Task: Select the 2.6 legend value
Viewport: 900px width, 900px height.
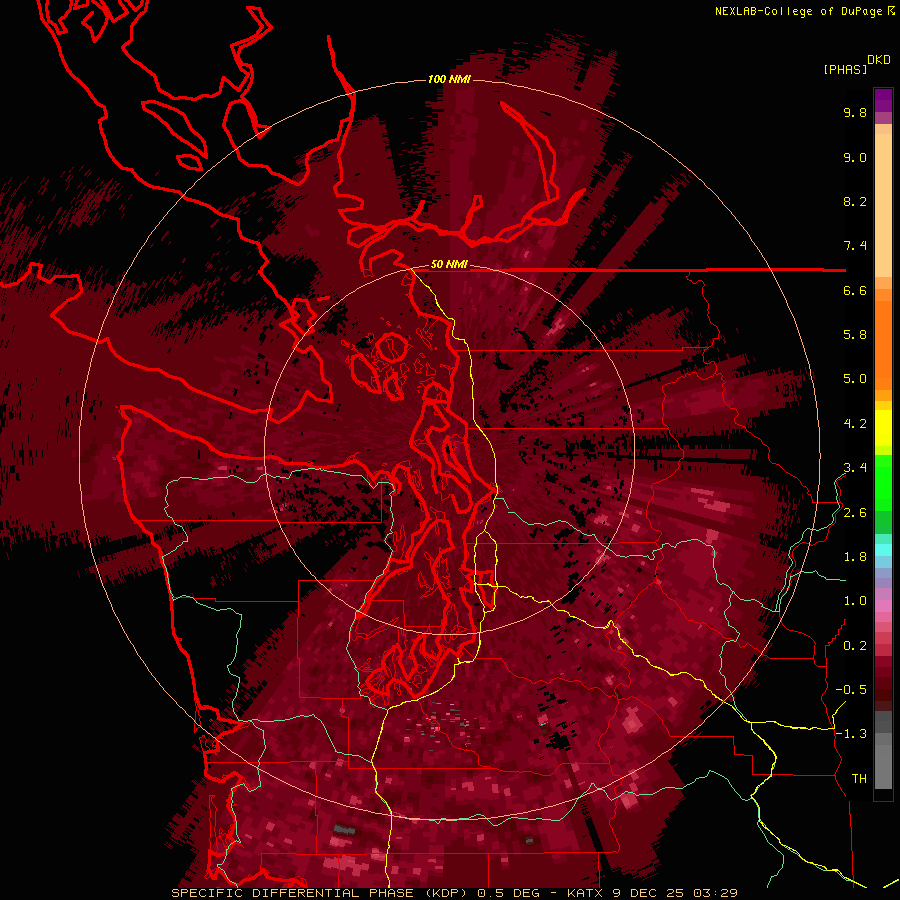Action: pyautogui.click(x=855, y=512)
